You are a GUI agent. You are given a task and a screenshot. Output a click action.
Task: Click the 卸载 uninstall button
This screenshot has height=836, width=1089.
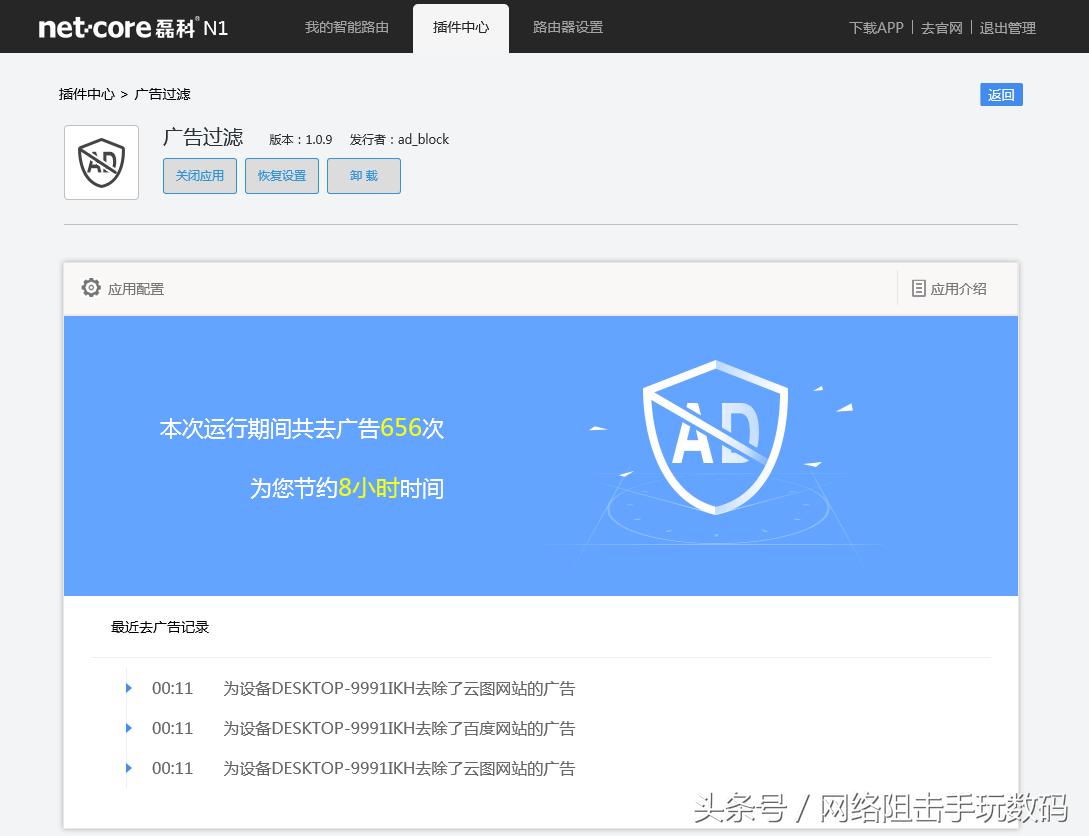[x=363, y=175]
